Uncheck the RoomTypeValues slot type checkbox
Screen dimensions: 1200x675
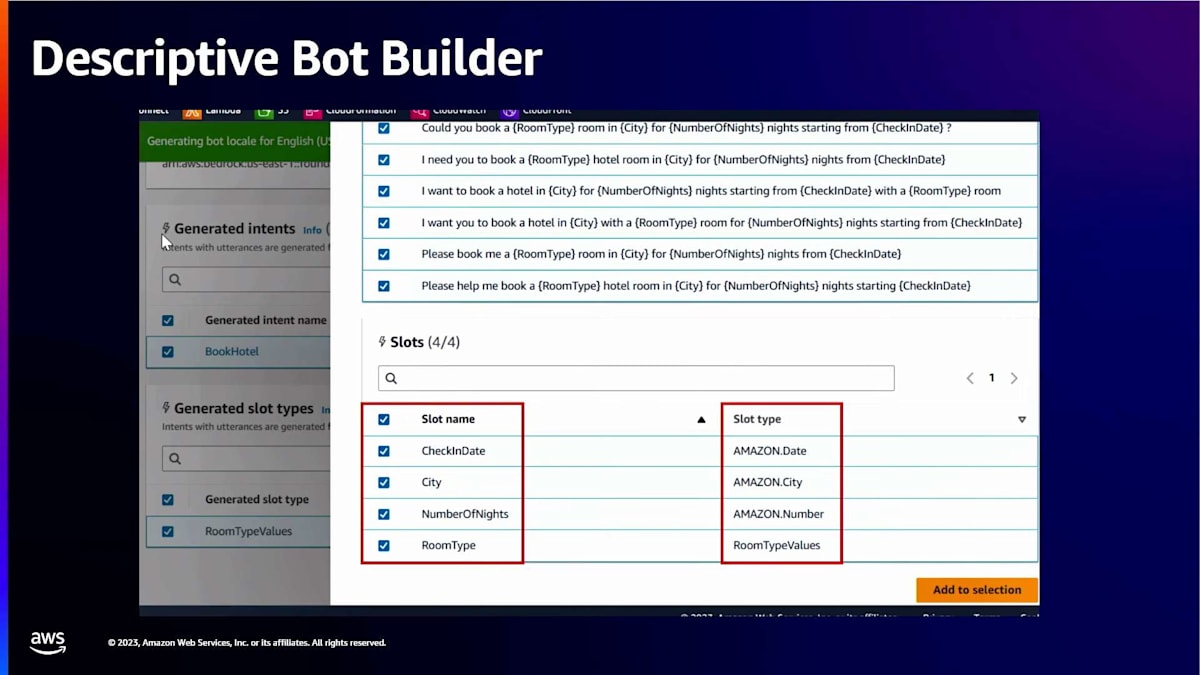coord(168,531)
